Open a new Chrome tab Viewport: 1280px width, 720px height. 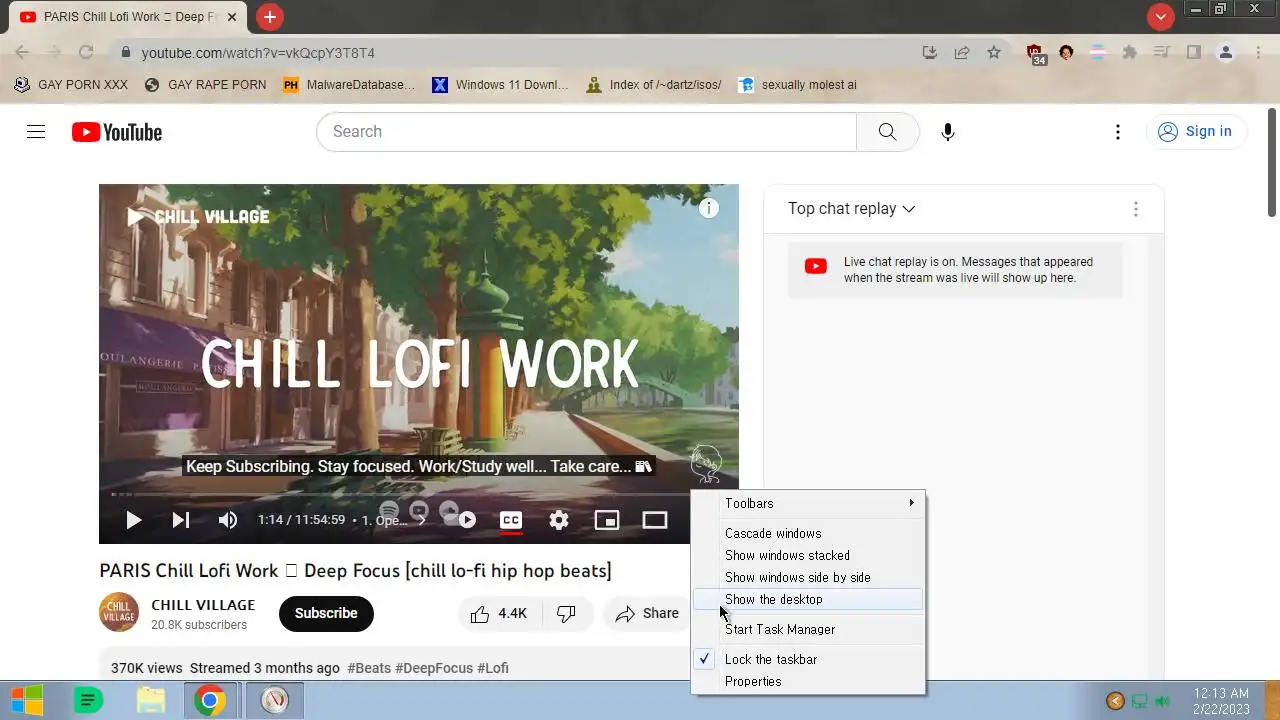(x=269, y=17)
